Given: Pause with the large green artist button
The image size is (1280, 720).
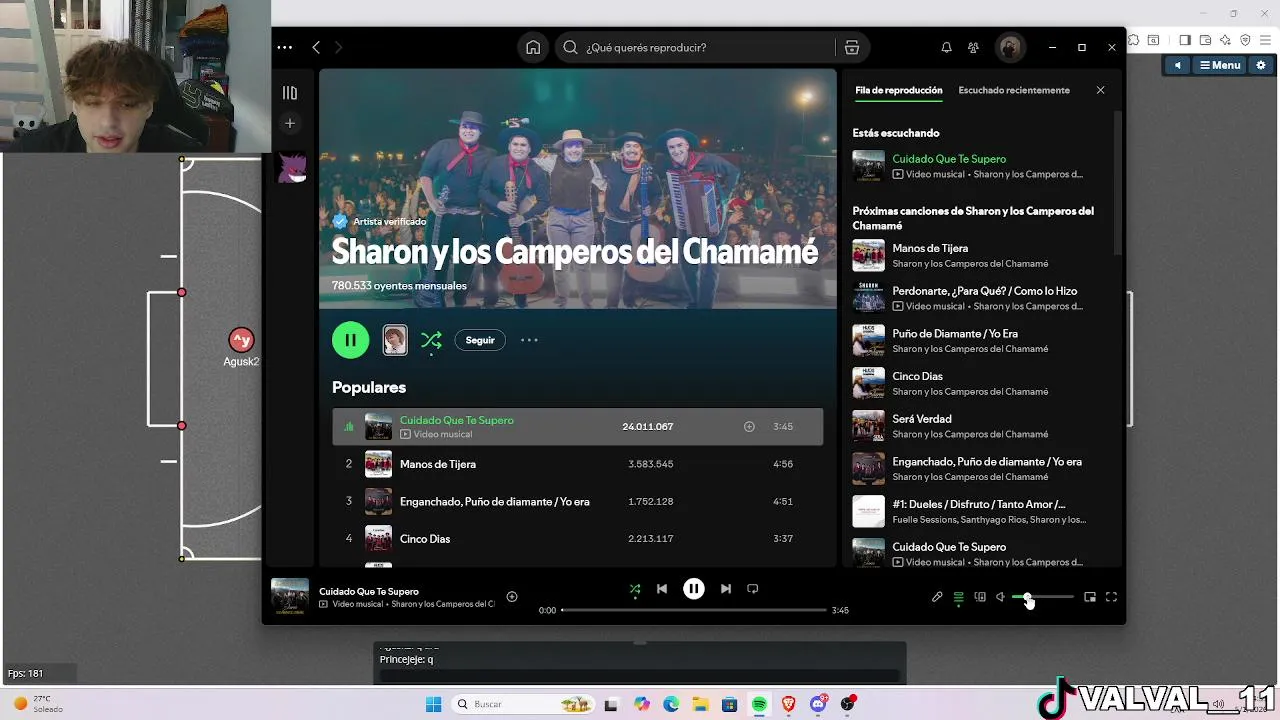Looking at the screenshot, I should pyautogui.click(x=350, y=340).
